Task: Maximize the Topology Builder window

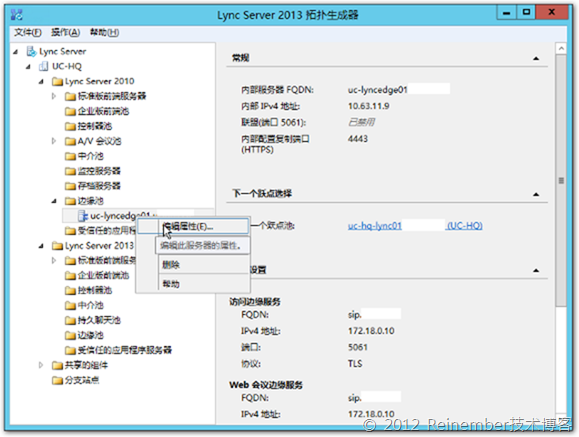Action: (526, 13)
